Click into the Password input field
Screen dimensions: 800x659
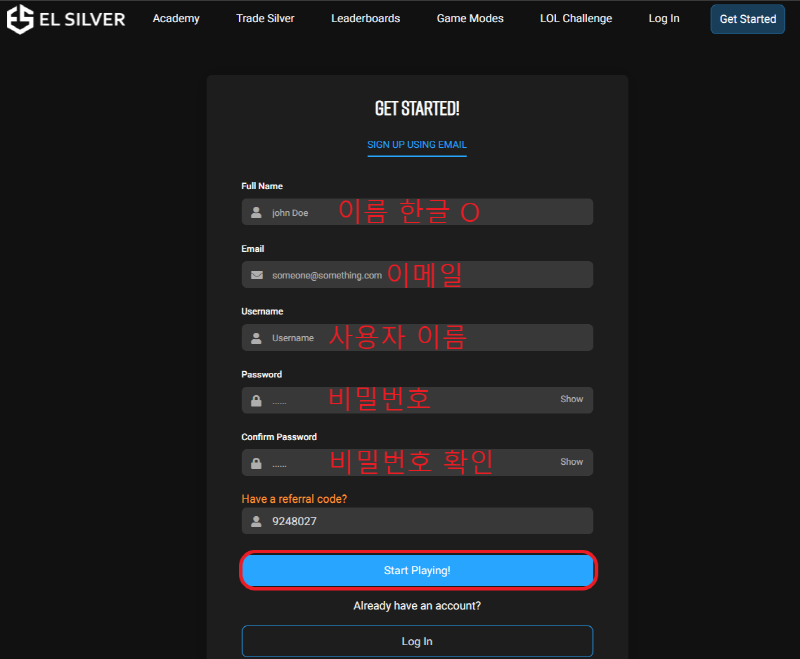click(x=417, y=400)
